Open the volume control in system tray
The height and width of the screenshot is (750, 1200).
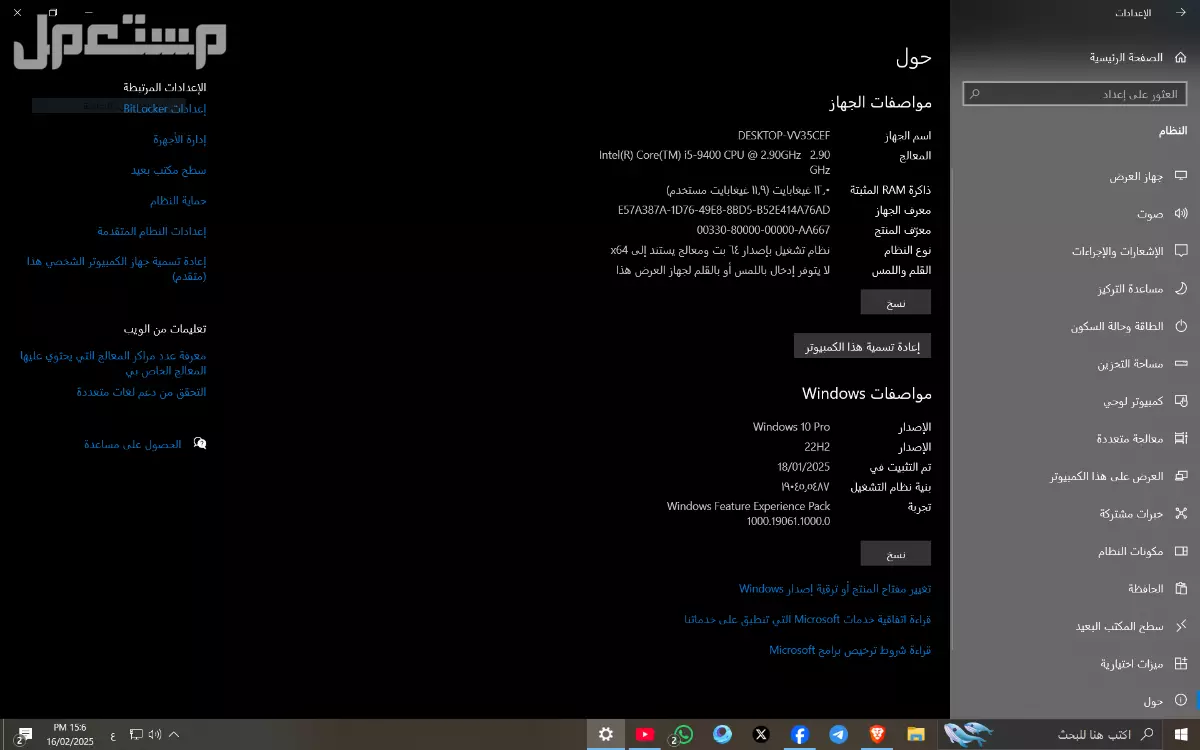(x=155, y=734)
